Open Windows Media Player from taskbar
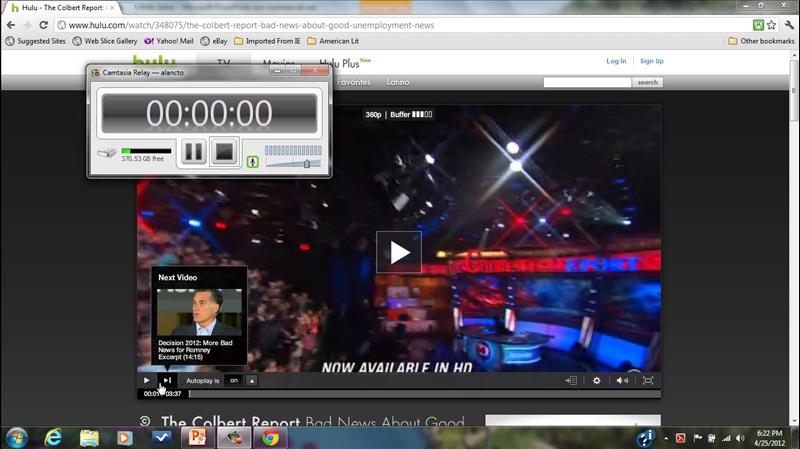The width and height of the screenshot is (800, 449). point(124,438)
